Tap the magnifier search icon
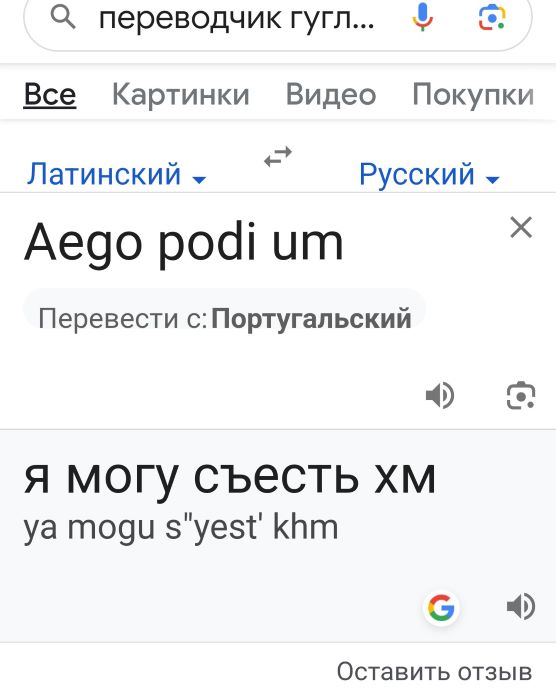556x691 pixels. (x=63, y=18)
